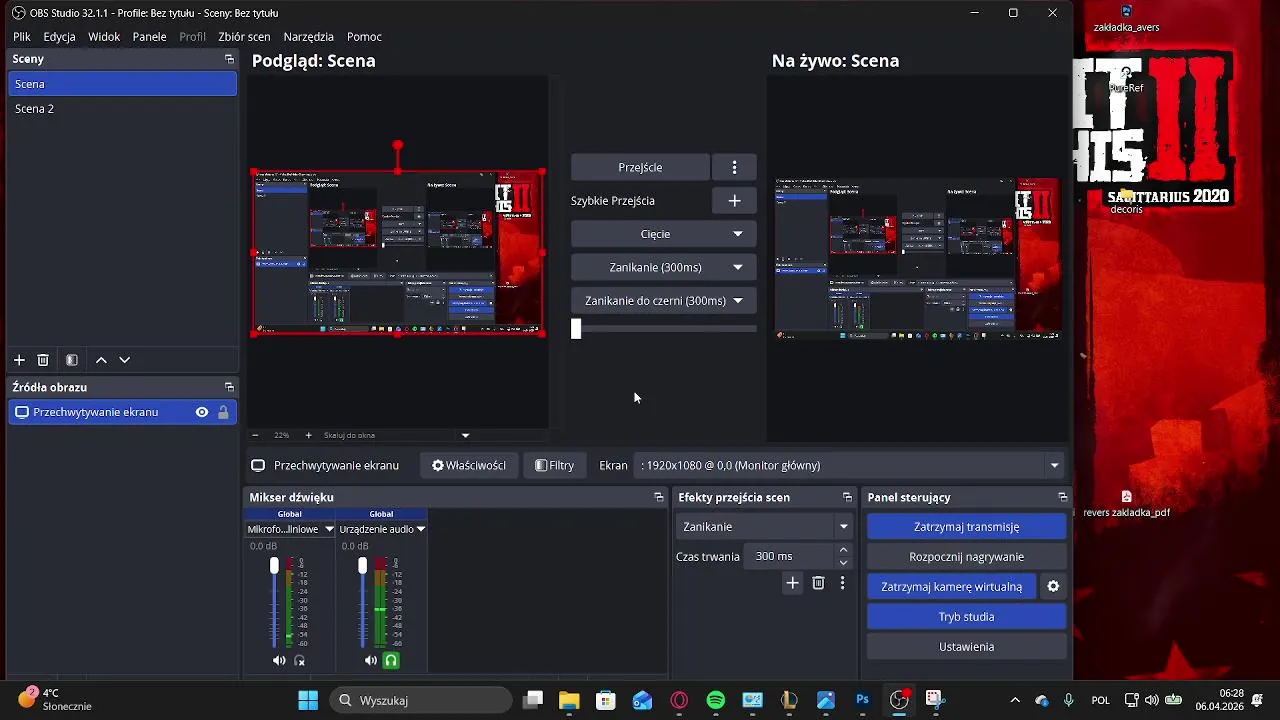Viewport: 1280px width, 720px height.
Task: Remove selected scene with the trash icon
Action: [x=43, y=360]
